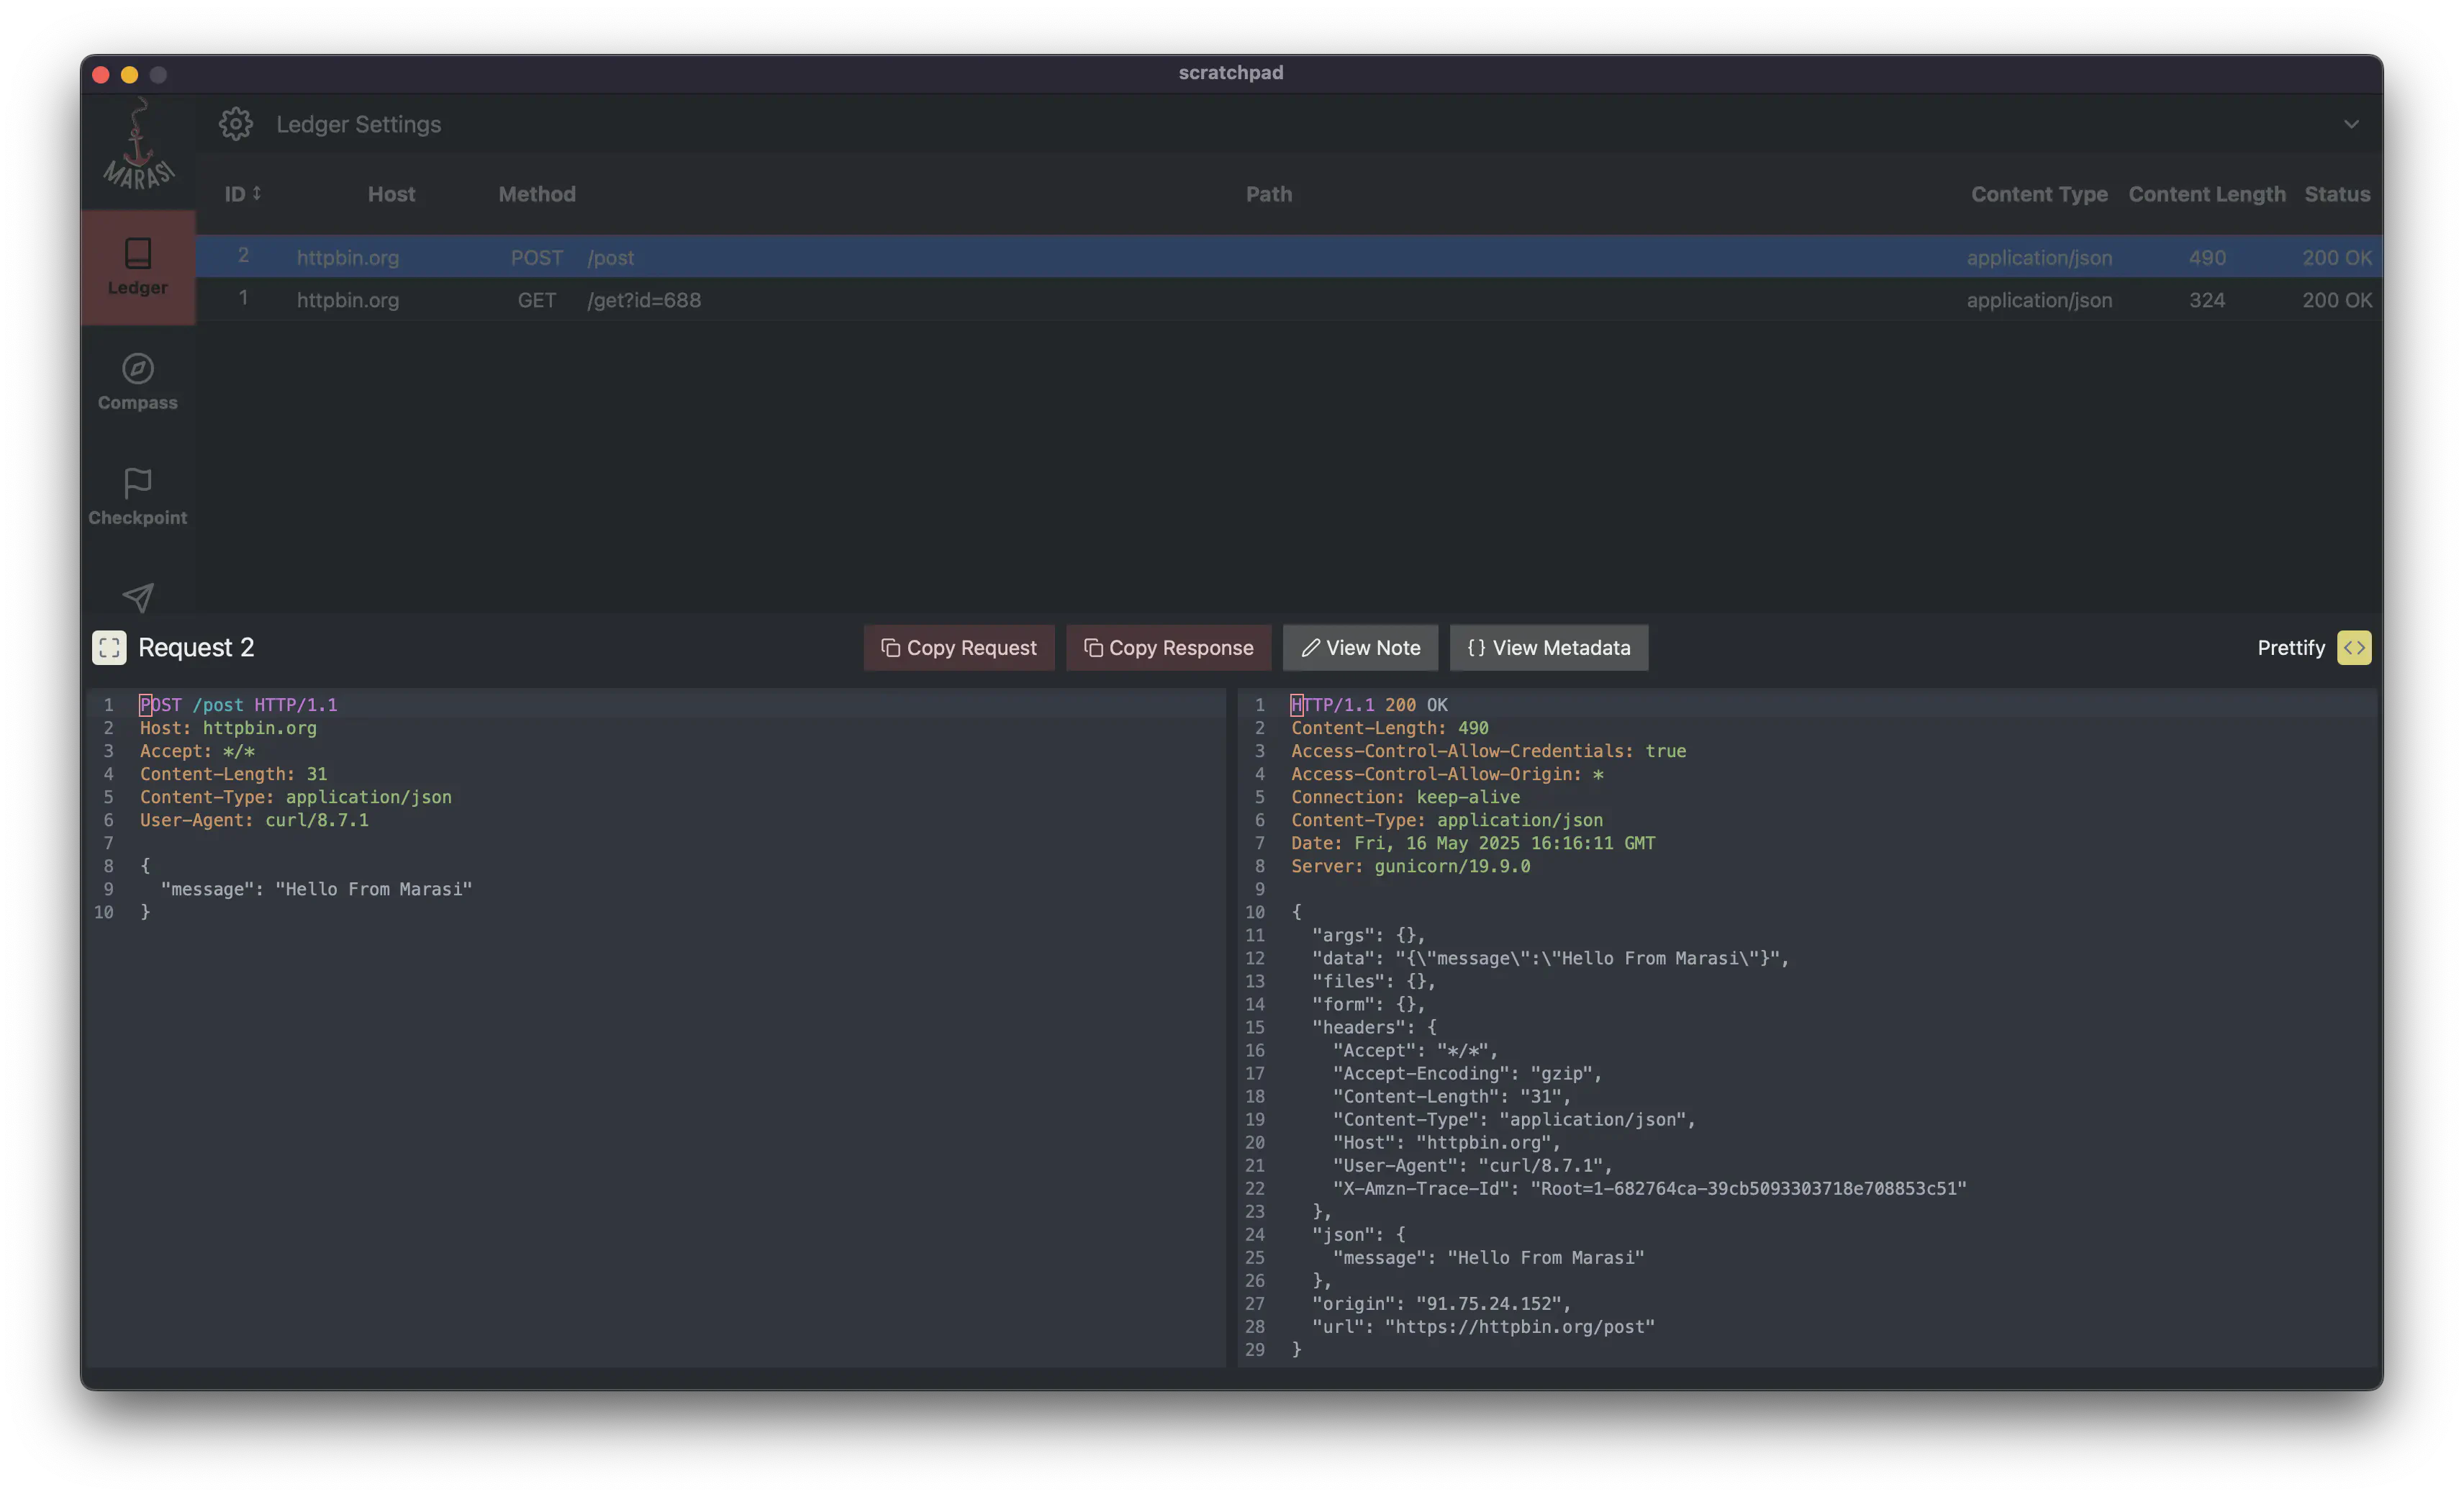Viewport: 2464px width, 1497px height.
Task: Open the note with View Note
Action: [1360, 647]
